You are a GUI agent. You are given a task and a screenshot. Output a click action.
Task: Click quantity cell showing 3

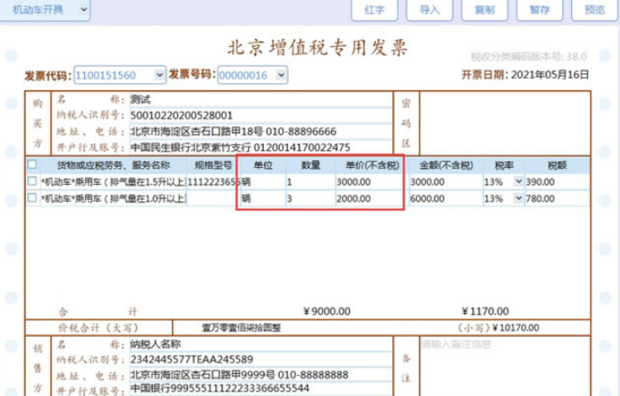pyautogui.click(x=310, y=198)
